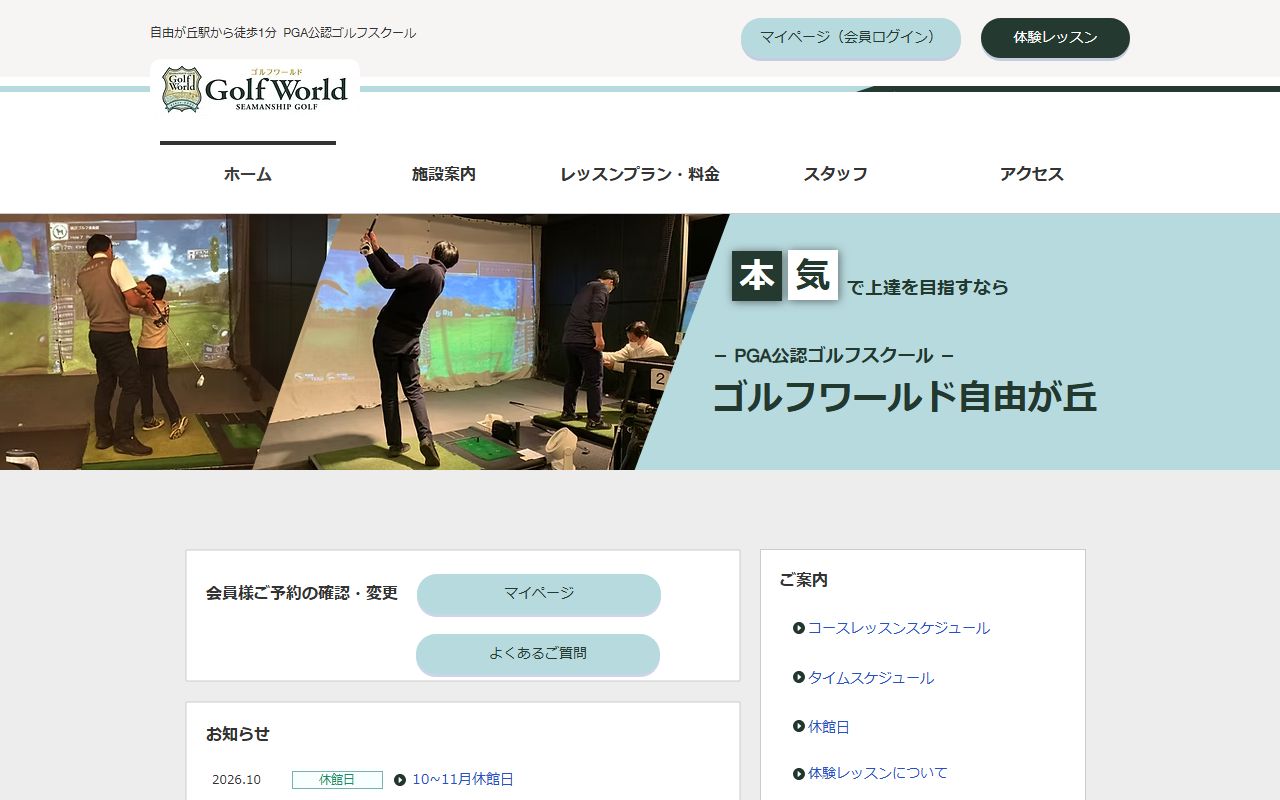Click arrow bullet beside 休館日 in ご案内
Screen dimensions: 1280x800
tap(799, 726)
